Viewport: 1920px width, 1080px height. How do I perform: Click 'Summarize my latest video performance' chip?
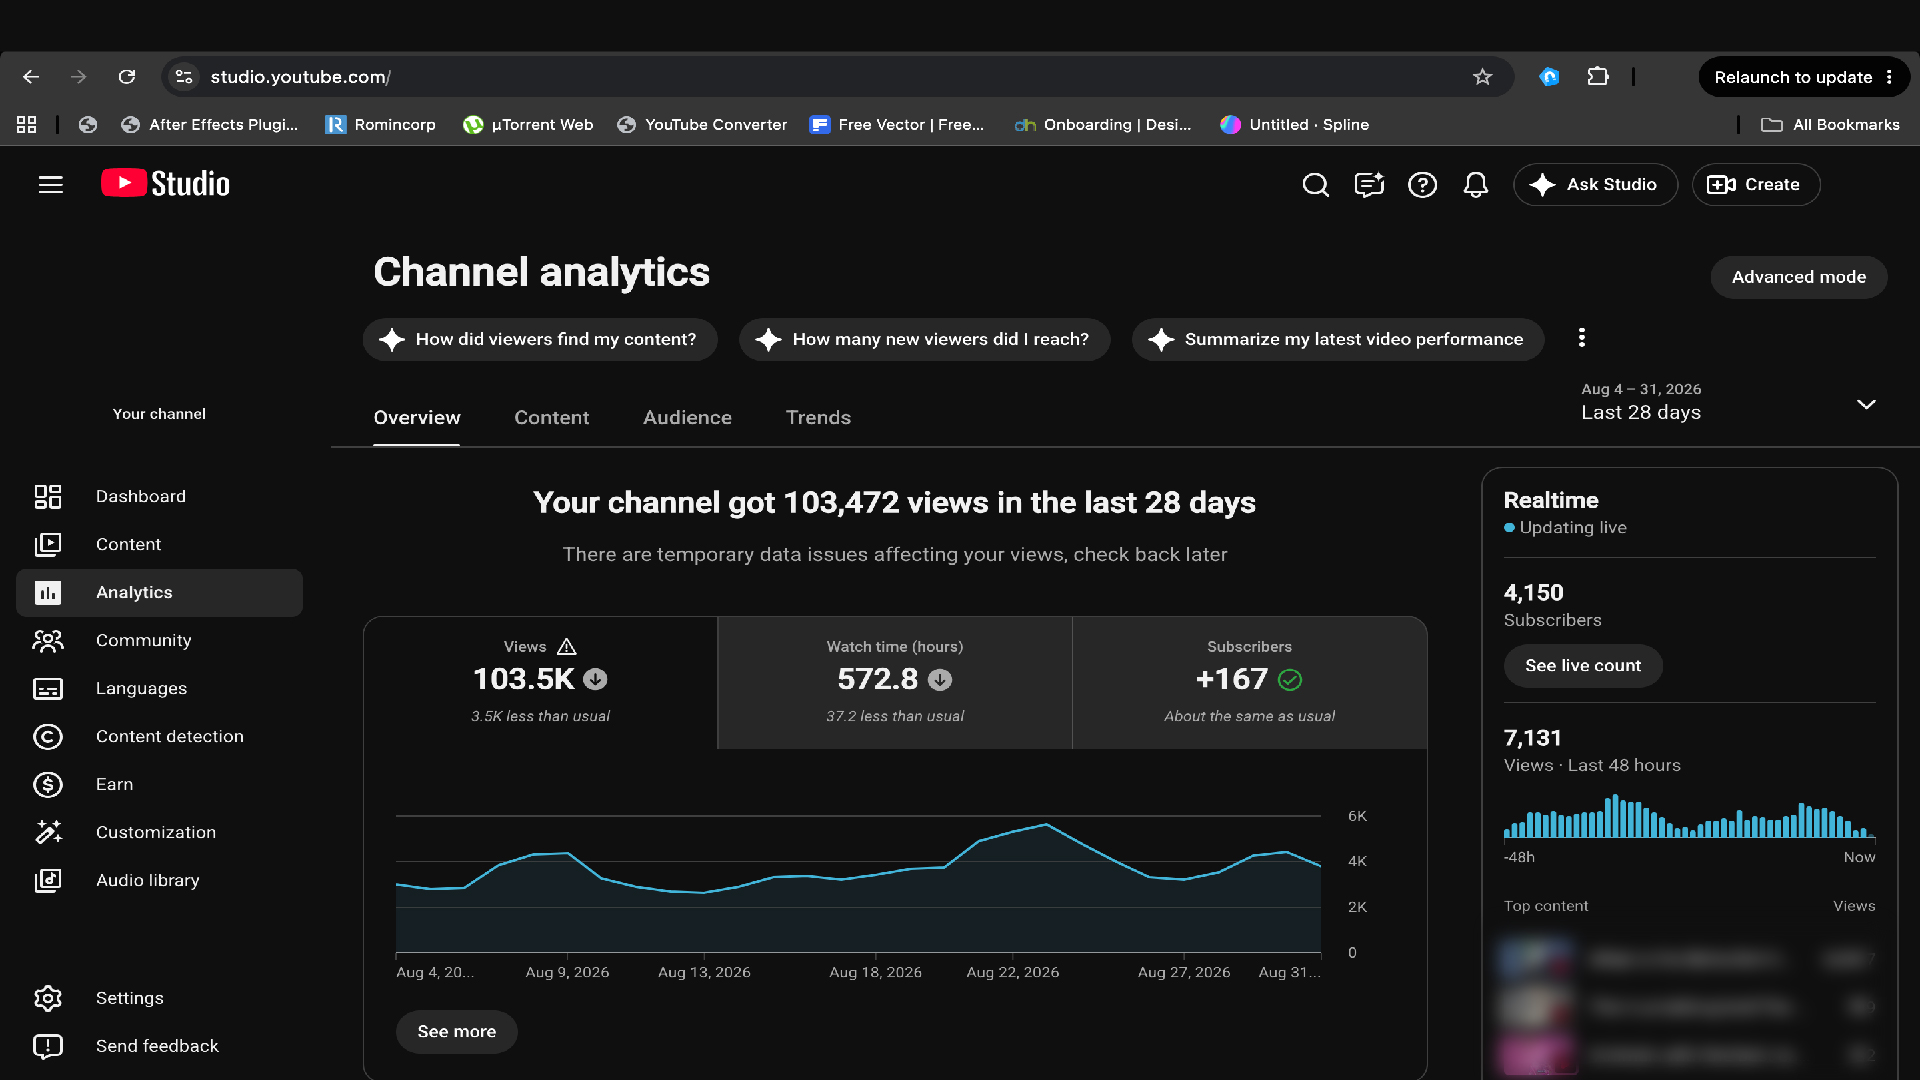pyautogui.click(x=1337, y=339)
